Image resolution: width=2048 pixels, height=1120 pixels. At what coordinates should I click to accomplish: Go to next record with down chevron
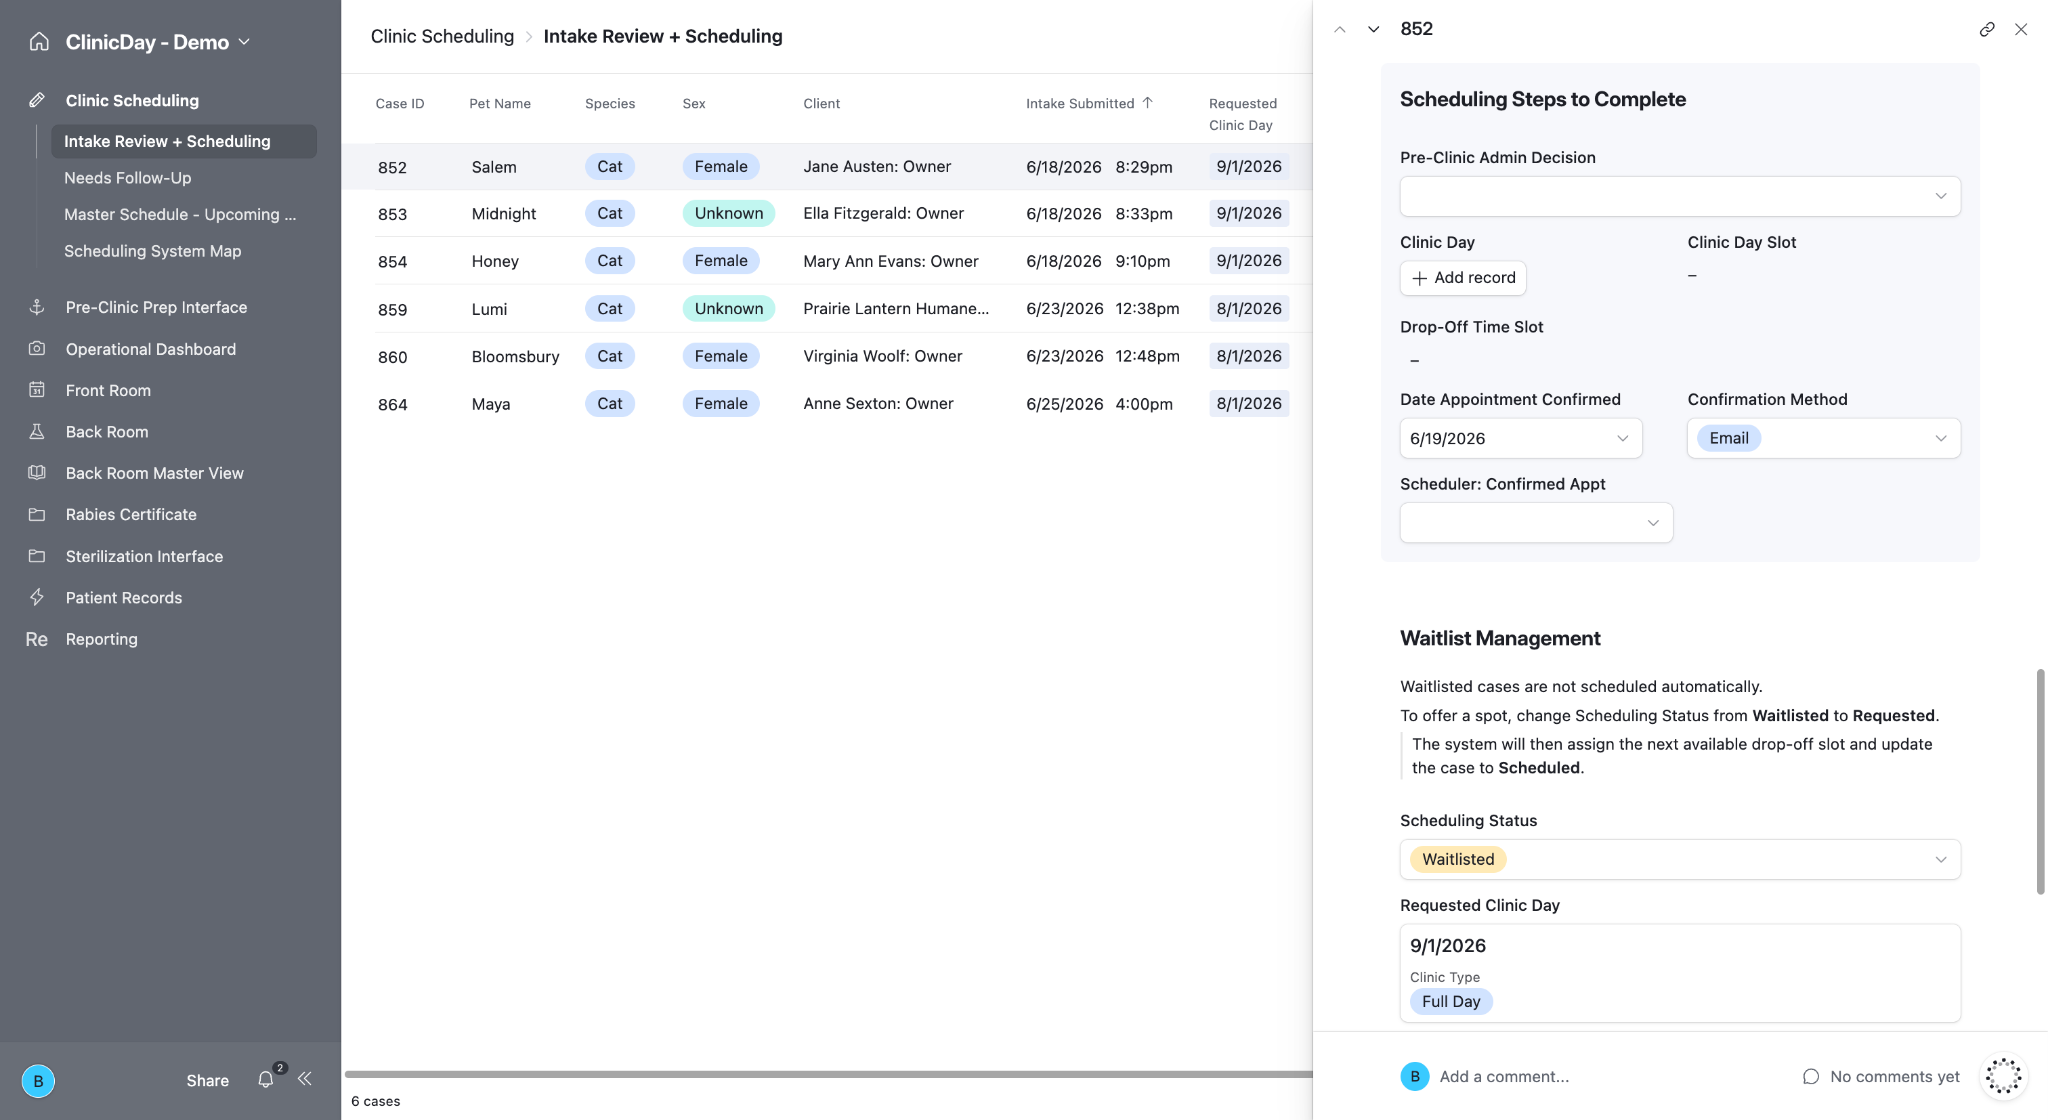(1374, 29)
